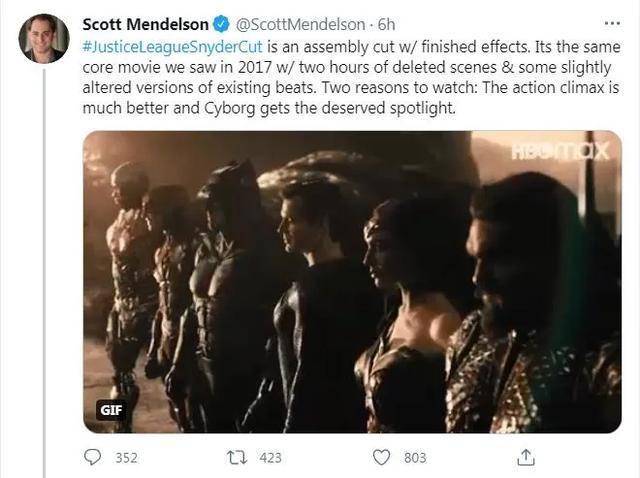The image size is (640, 478).
Task: Click the HBO Max watermark on the GIF
Action: pos(560,151)
